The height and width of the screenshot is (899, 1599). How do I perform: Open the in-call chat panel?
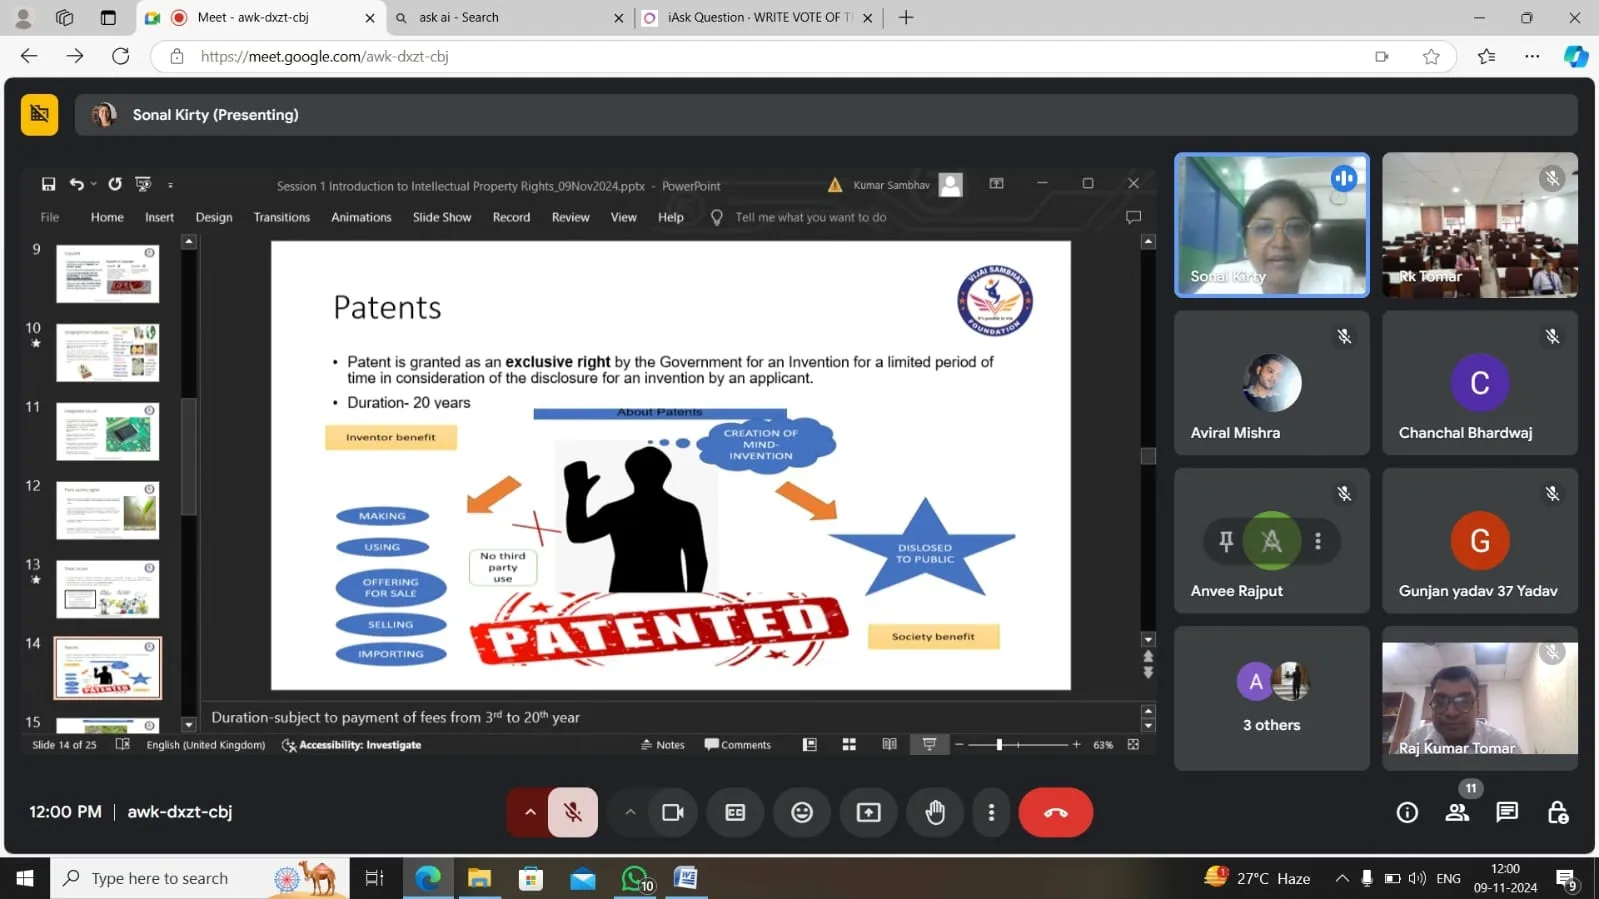[x=1507, y=812]
